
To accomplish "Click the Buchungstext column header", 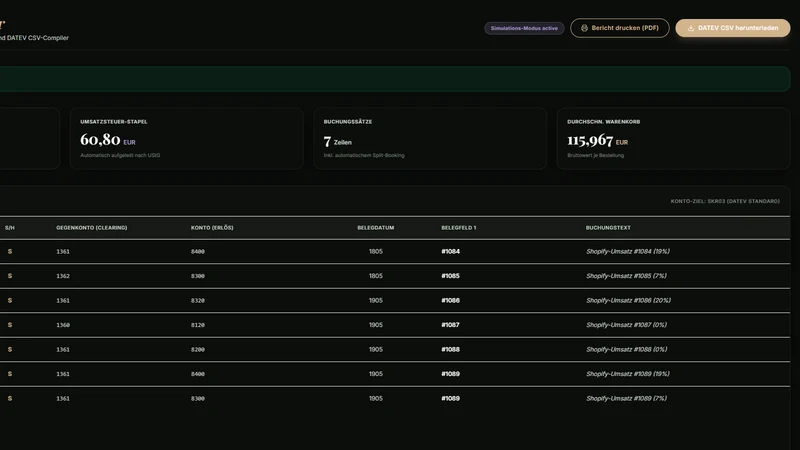I will pos(608,228).
